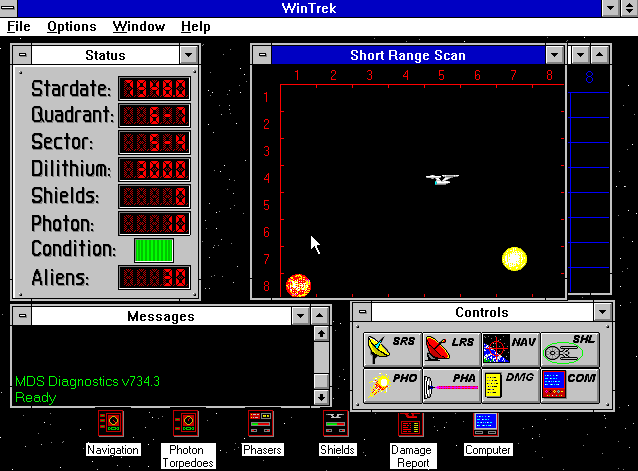638x471 pixels.
Task: Open the Options menu
Action: 72,26
